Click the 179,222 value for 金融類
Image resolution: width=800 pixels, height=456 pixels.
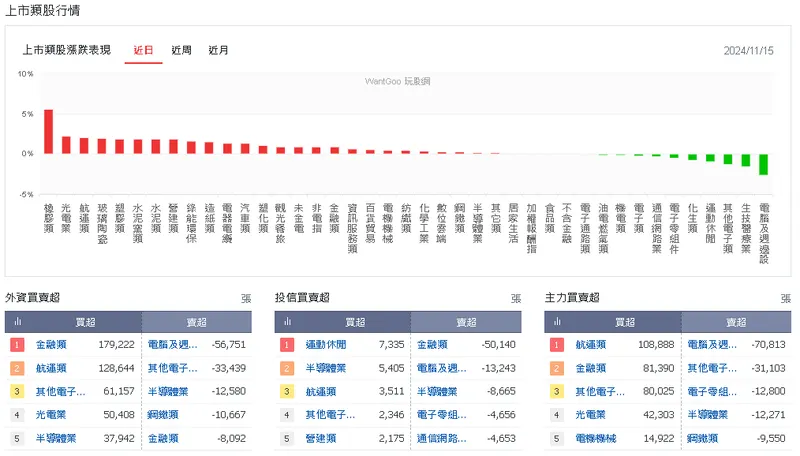(x=116, y=345)
